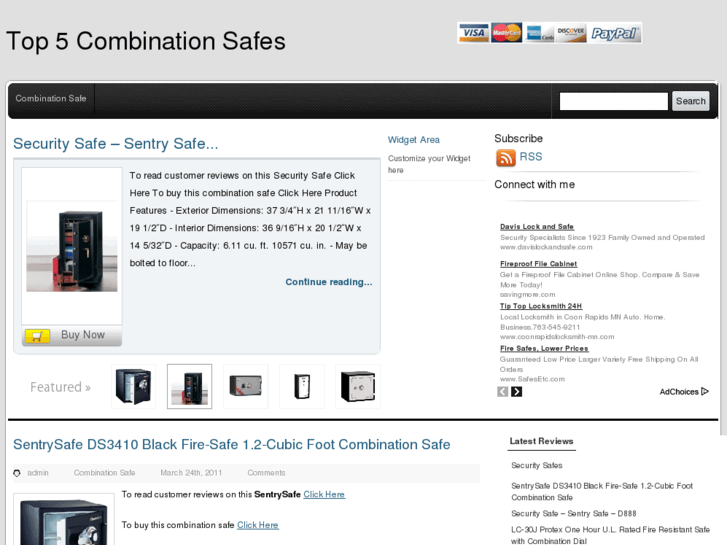Click Here link to read customer reviews
Viewport: 727px width, 545px height.
[324, 494]
